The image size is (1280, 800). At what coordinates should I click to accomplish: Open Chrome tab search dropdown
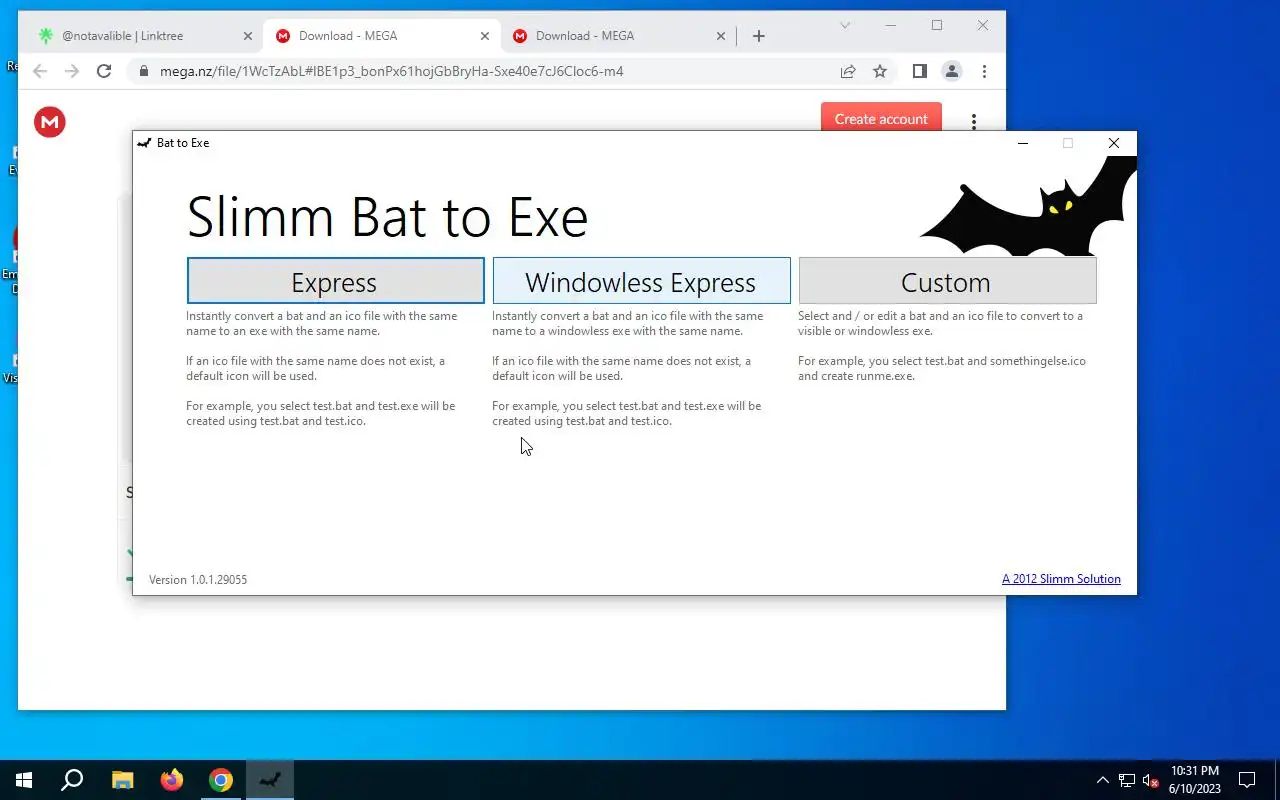point(845,25)
